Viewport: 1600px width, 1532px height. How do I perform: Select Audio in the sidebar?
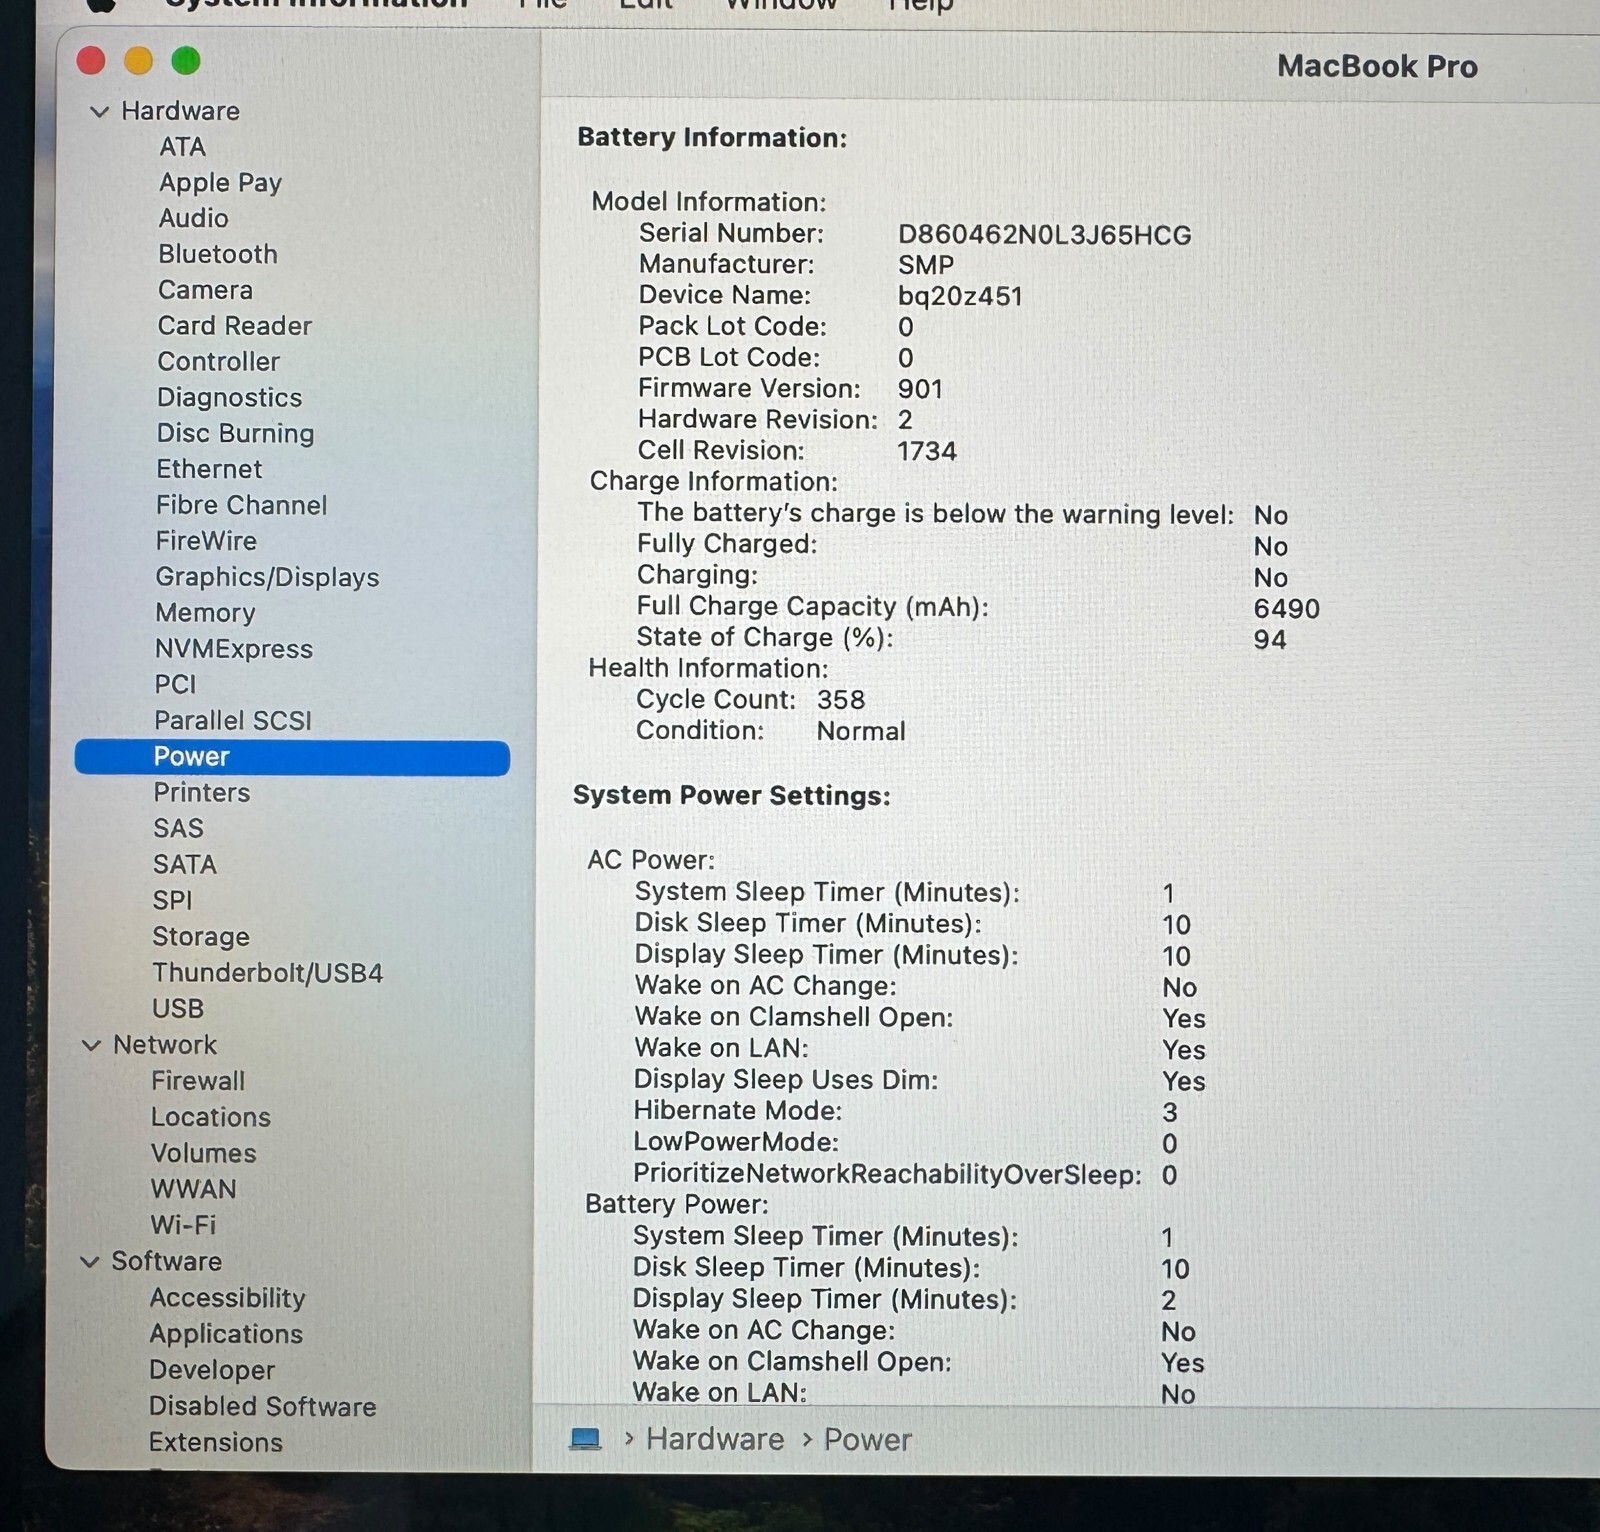[193, 218]
